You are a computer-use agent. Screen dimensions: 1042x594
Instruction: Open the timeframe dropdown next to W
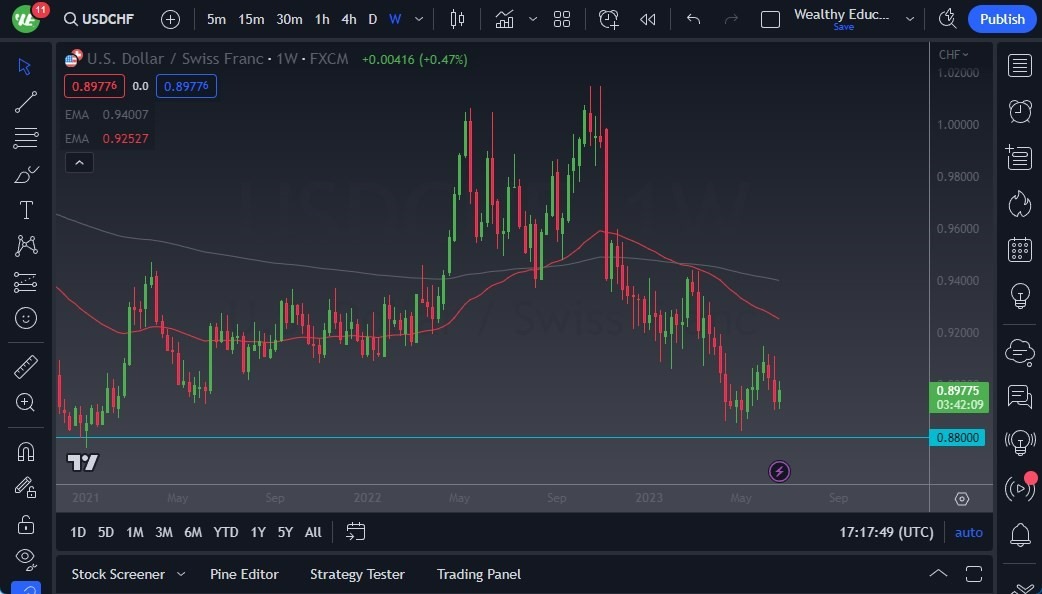[418, 18]
